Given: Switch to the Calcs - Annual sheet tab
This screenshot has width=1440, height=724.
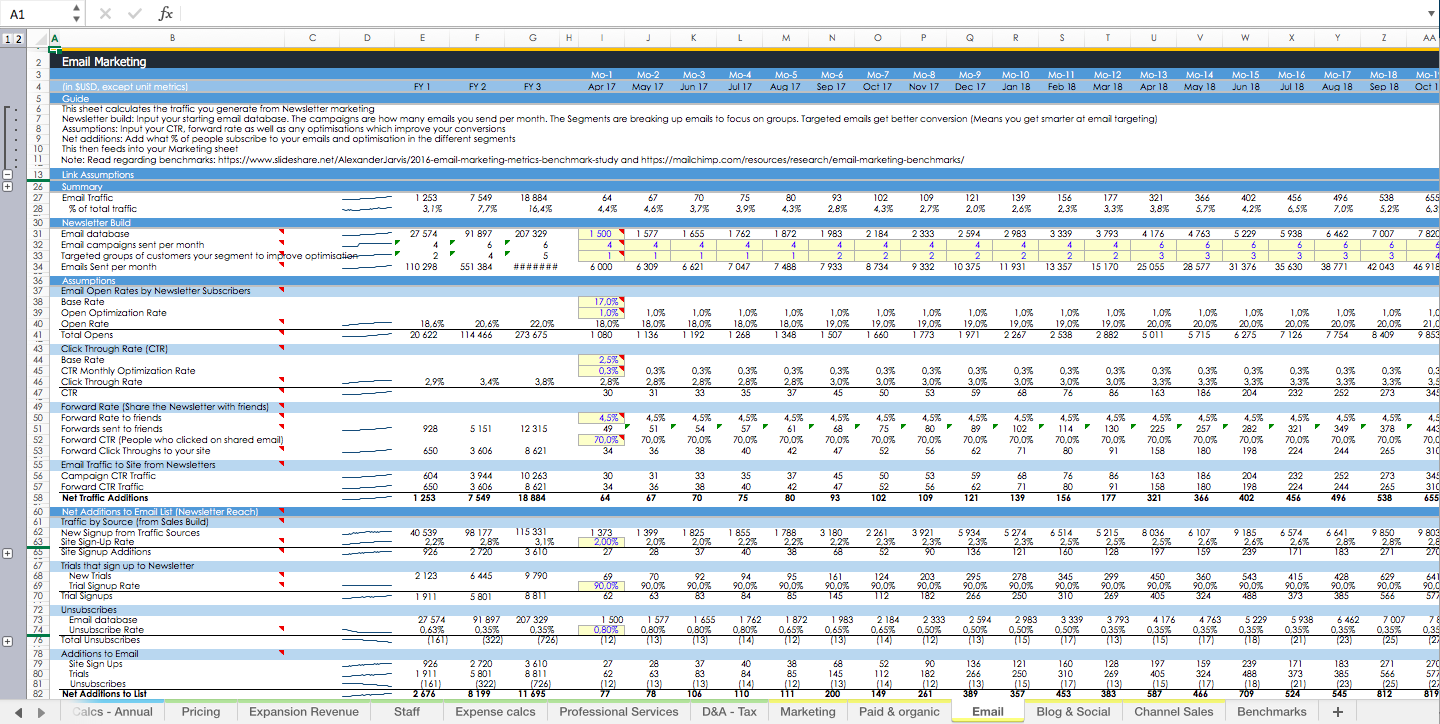Looking at the screenshot, I should click(x=113, y=712).
